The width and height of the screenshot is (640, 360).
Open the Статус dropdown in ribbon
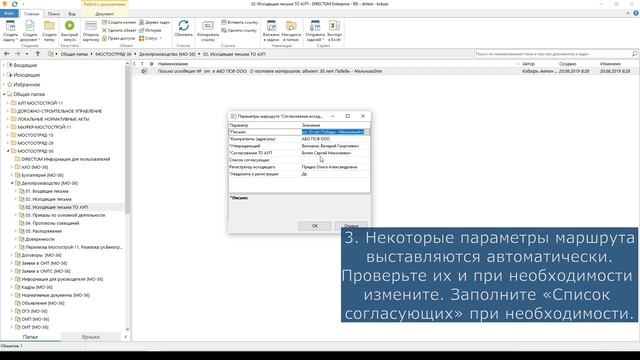coord(150,38)
